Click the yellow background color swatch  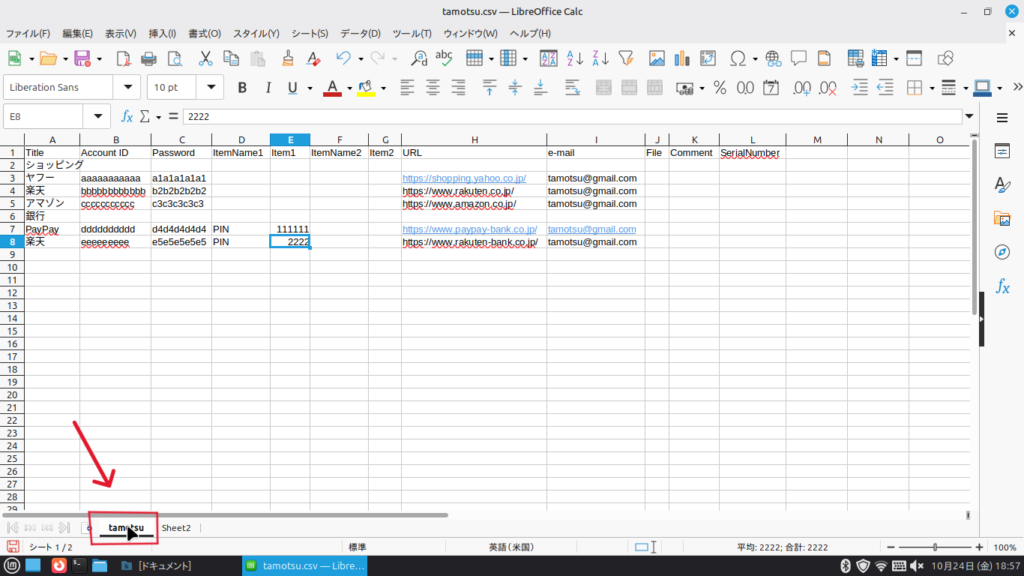(365, 88)
